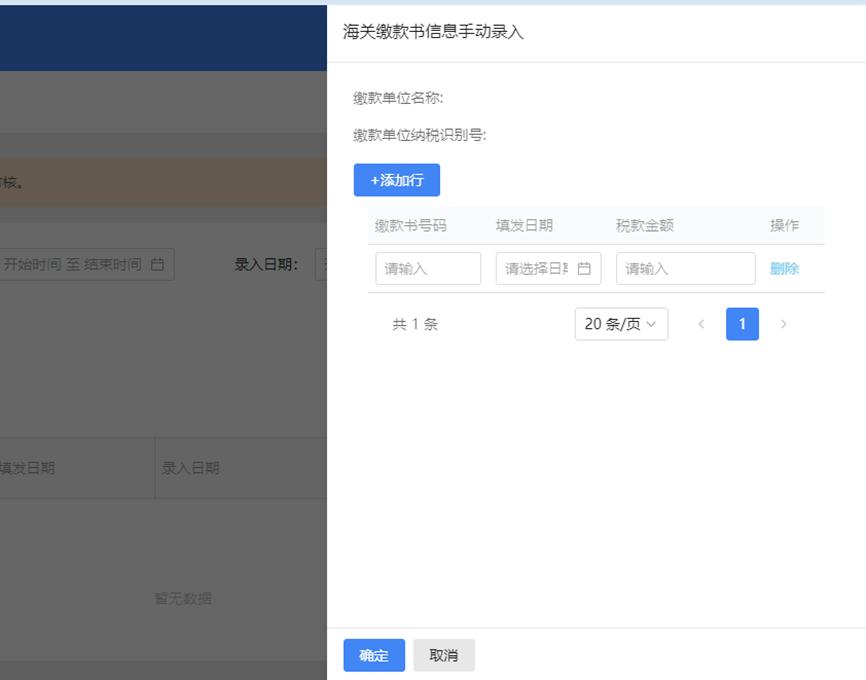The height and width of the screenshot is (680, 866).
Task: Confirm the entry with the 确定 button
Action: click(373, 655)
